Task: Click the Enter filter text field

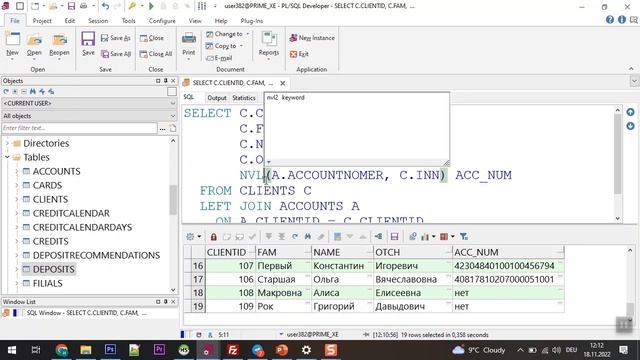Action: click(x=79, y=128)
